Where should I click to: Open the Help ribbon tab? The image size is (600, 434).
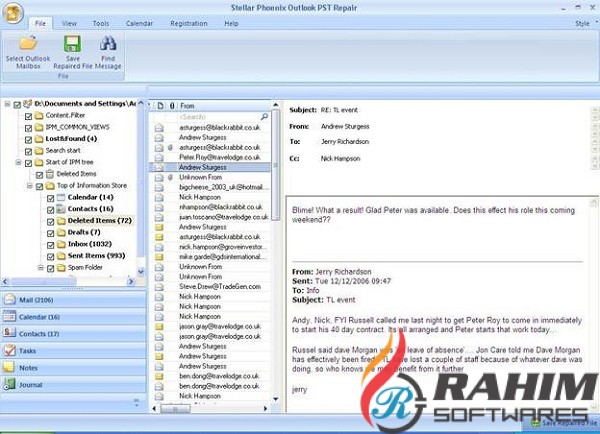pyautogui.click(x=231, y=23)
